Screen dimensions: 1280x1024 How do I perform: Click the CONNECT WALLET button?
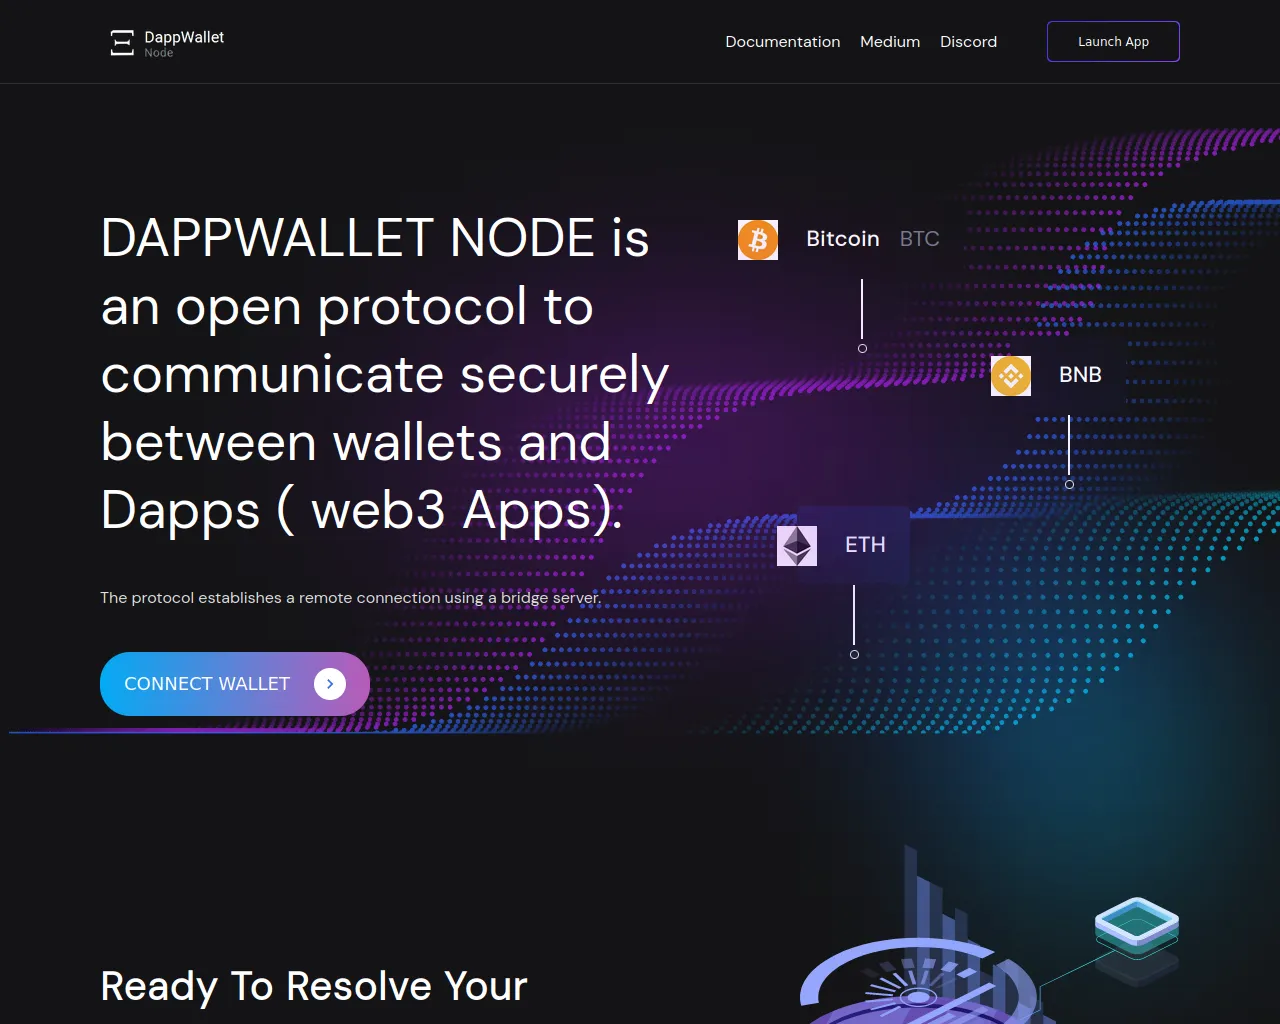(235, 684)
